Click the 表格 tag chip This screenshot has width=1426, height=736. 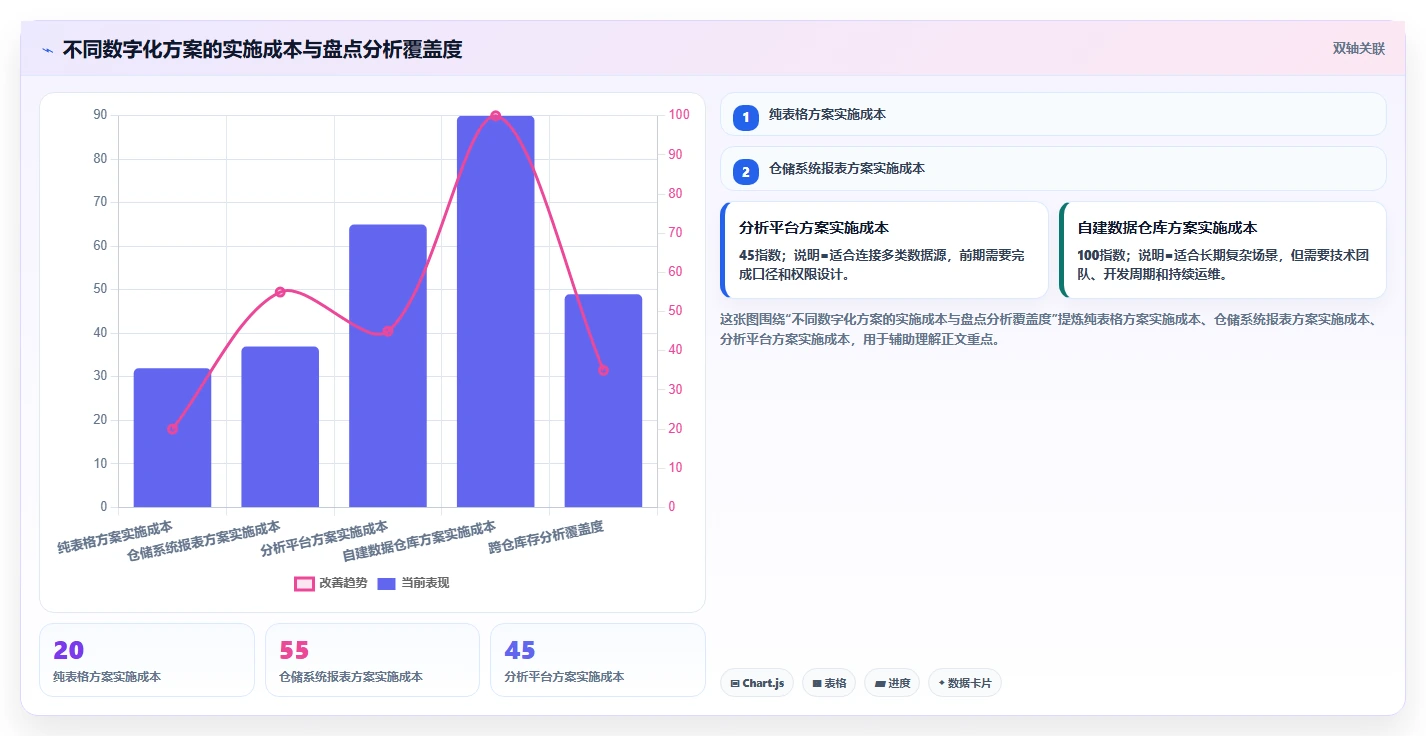click(829, 683)
